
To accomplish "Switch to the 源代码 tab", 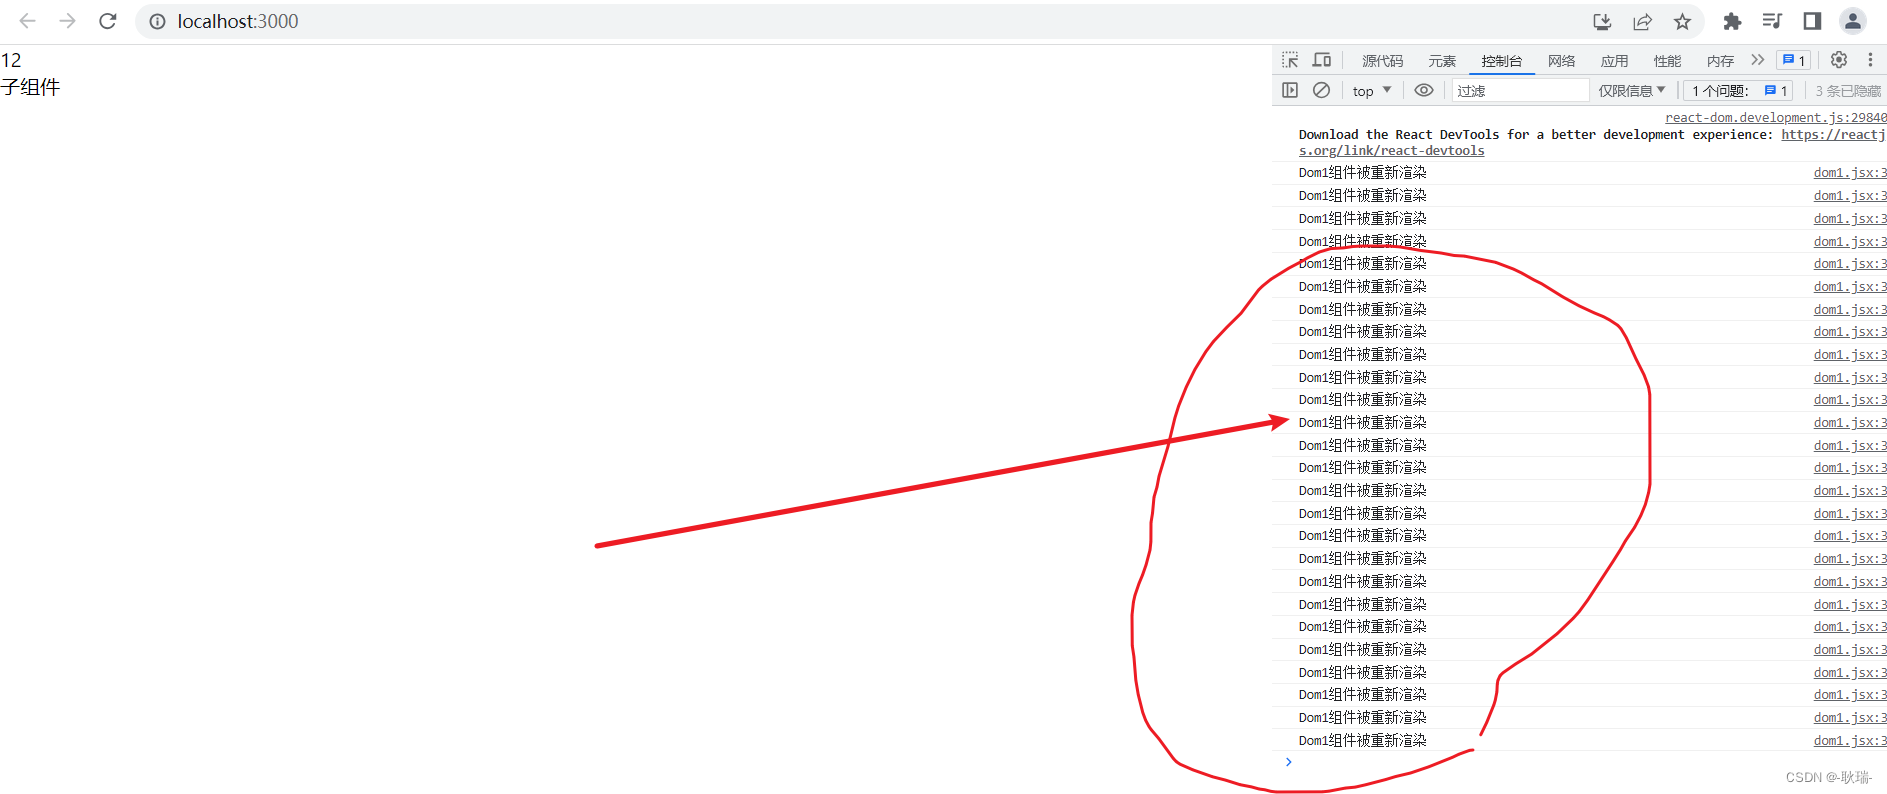I will 1382,61.
